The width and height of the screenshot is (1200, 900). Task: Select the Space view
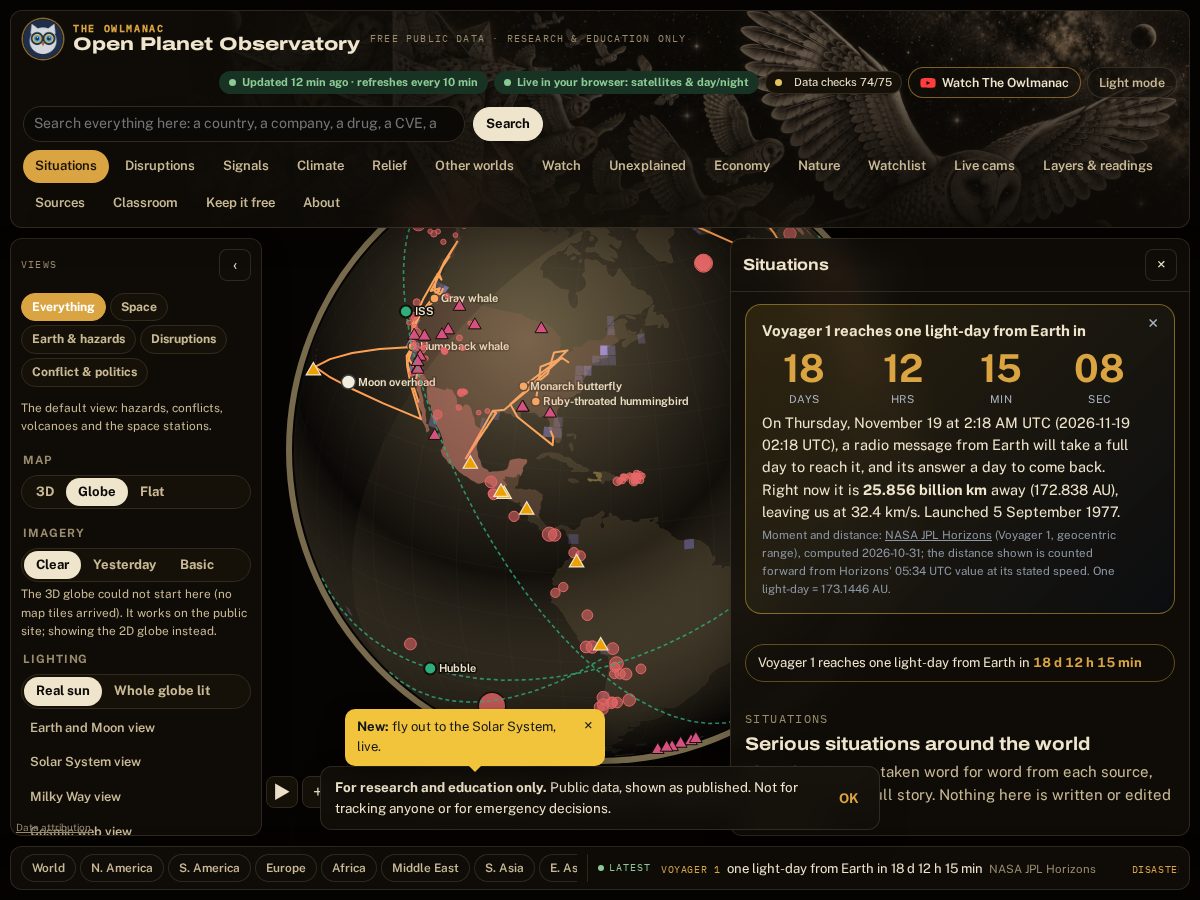click(x=139, y=307)
